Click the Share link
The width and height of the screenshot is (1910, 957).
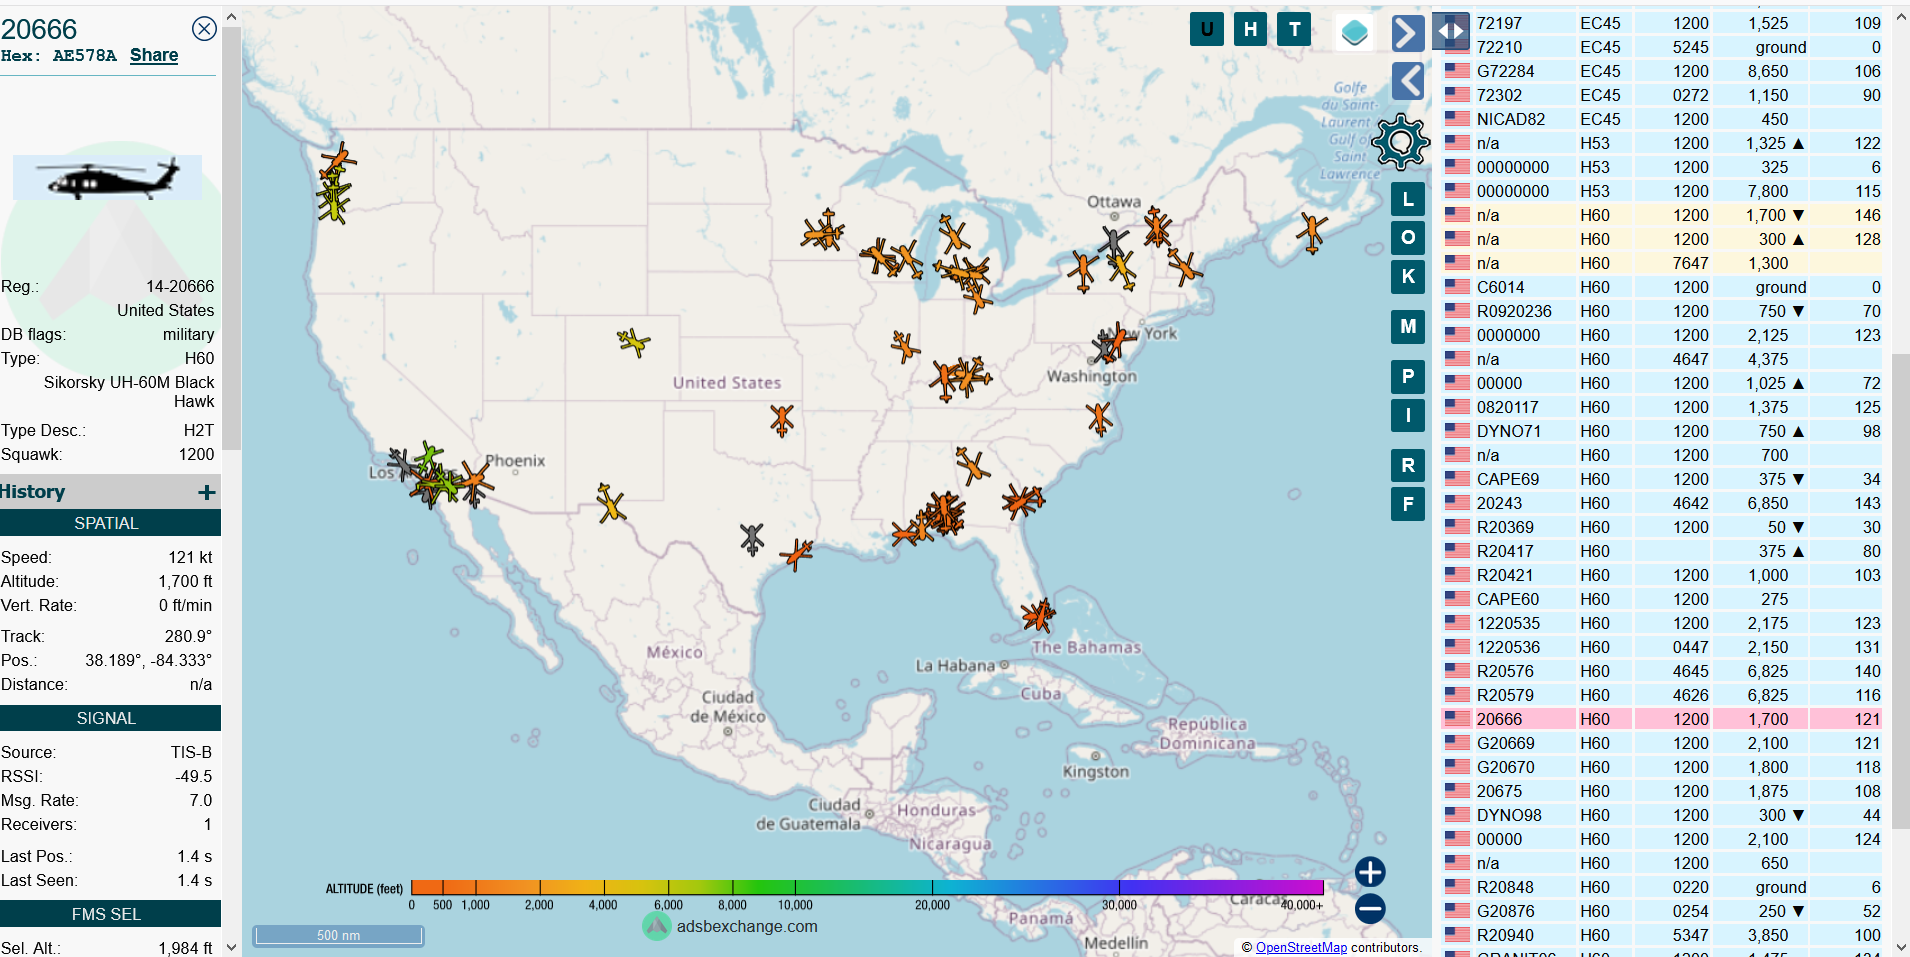click(x=154, y=56)
